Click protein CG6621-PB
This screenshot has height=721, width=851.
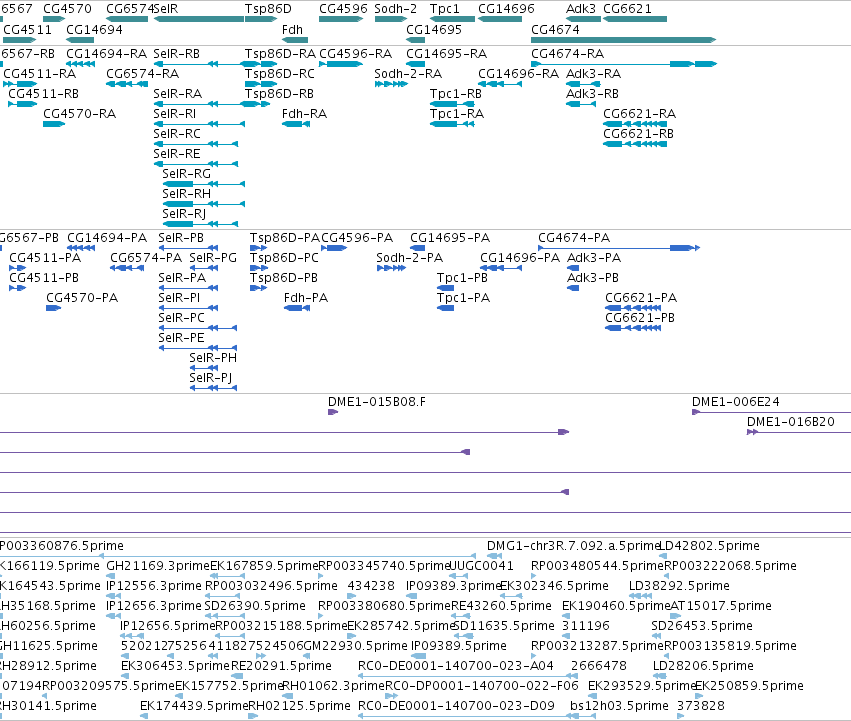tap(640, 318)
